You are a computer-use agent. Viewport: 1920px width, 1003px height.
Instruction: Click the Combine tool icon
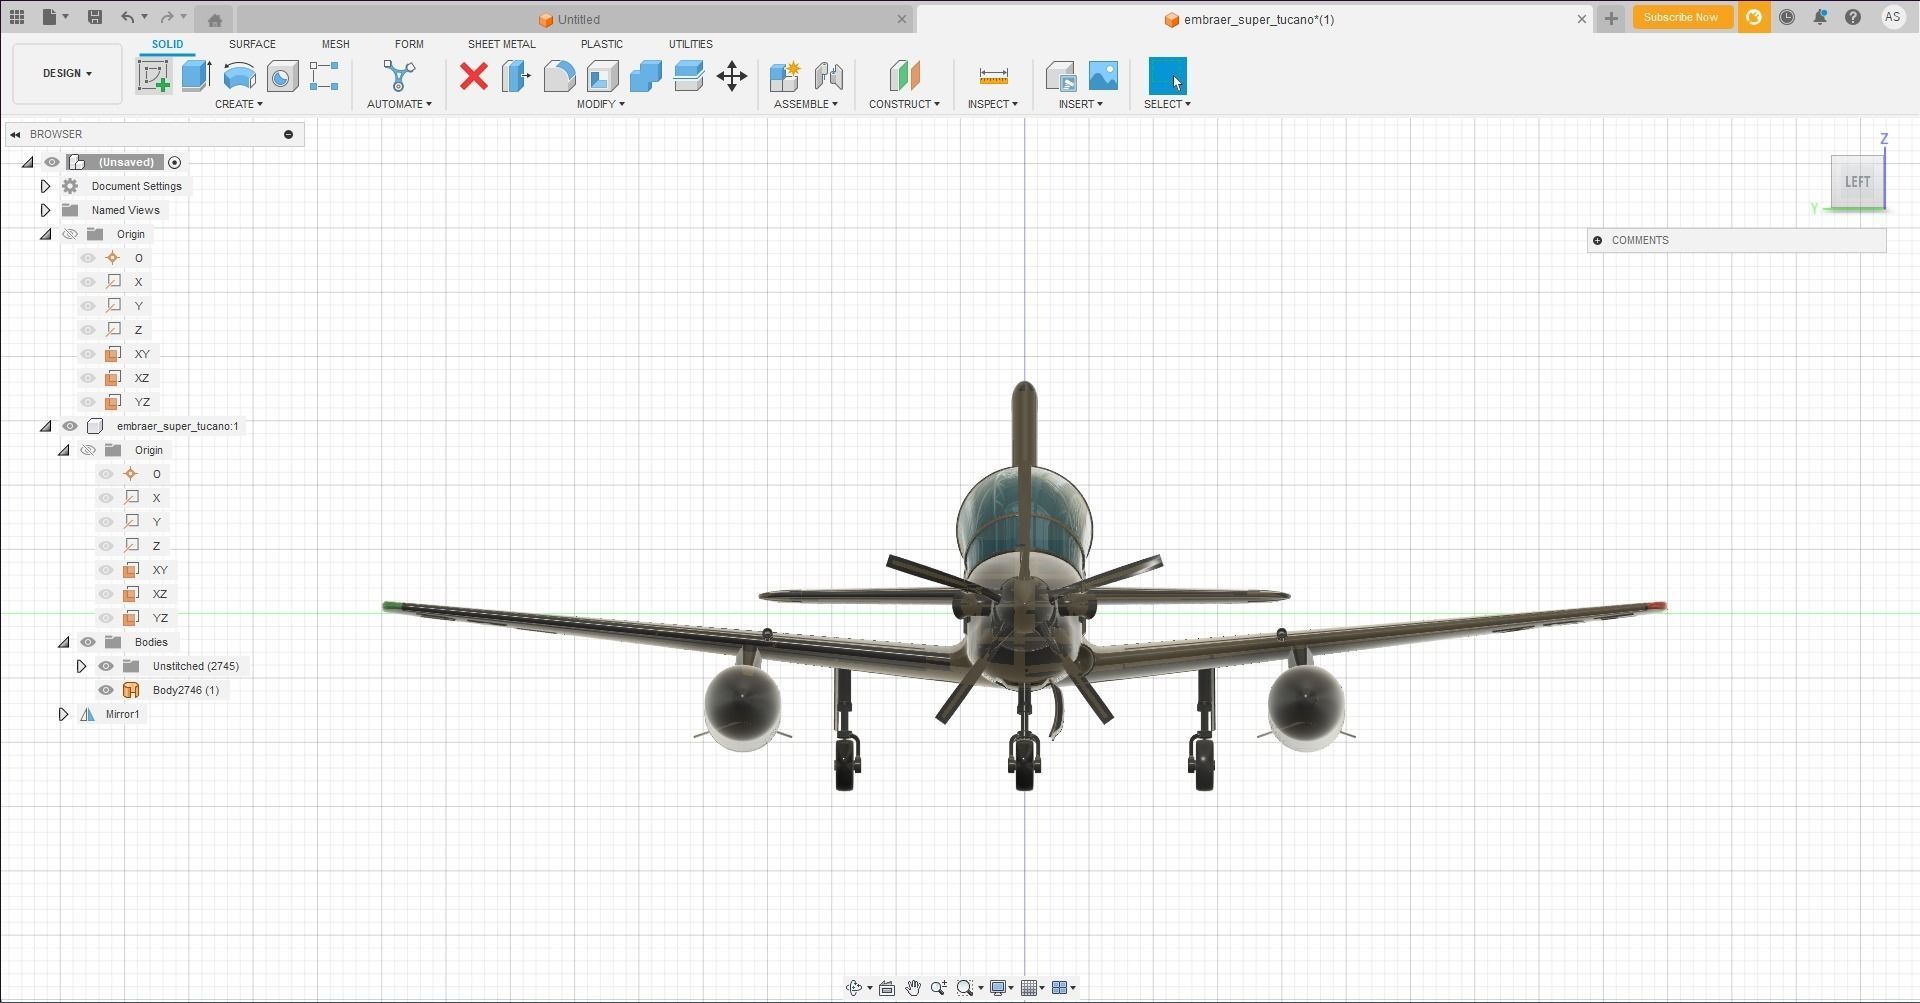(645, 76)
